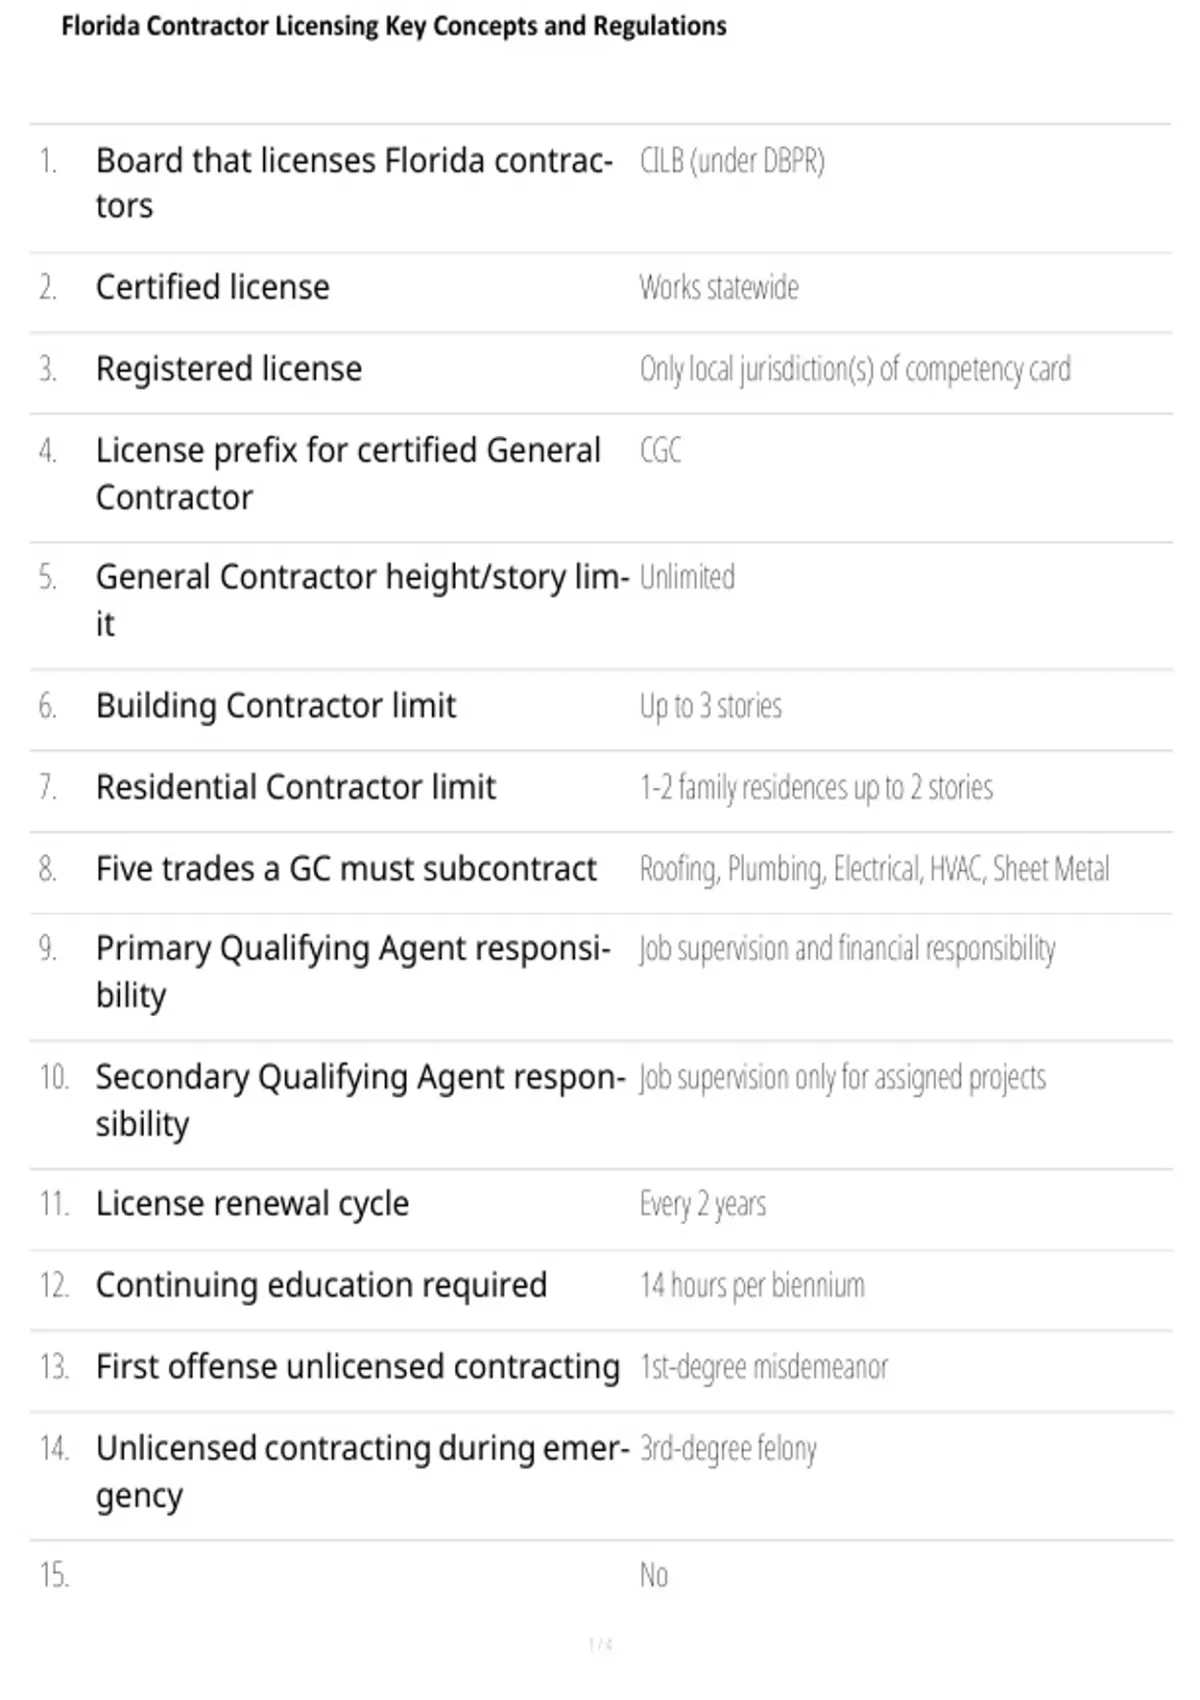Click the competency card definition text
1200x1700 pixels.
pyautogui.click(x=855, y=370)
